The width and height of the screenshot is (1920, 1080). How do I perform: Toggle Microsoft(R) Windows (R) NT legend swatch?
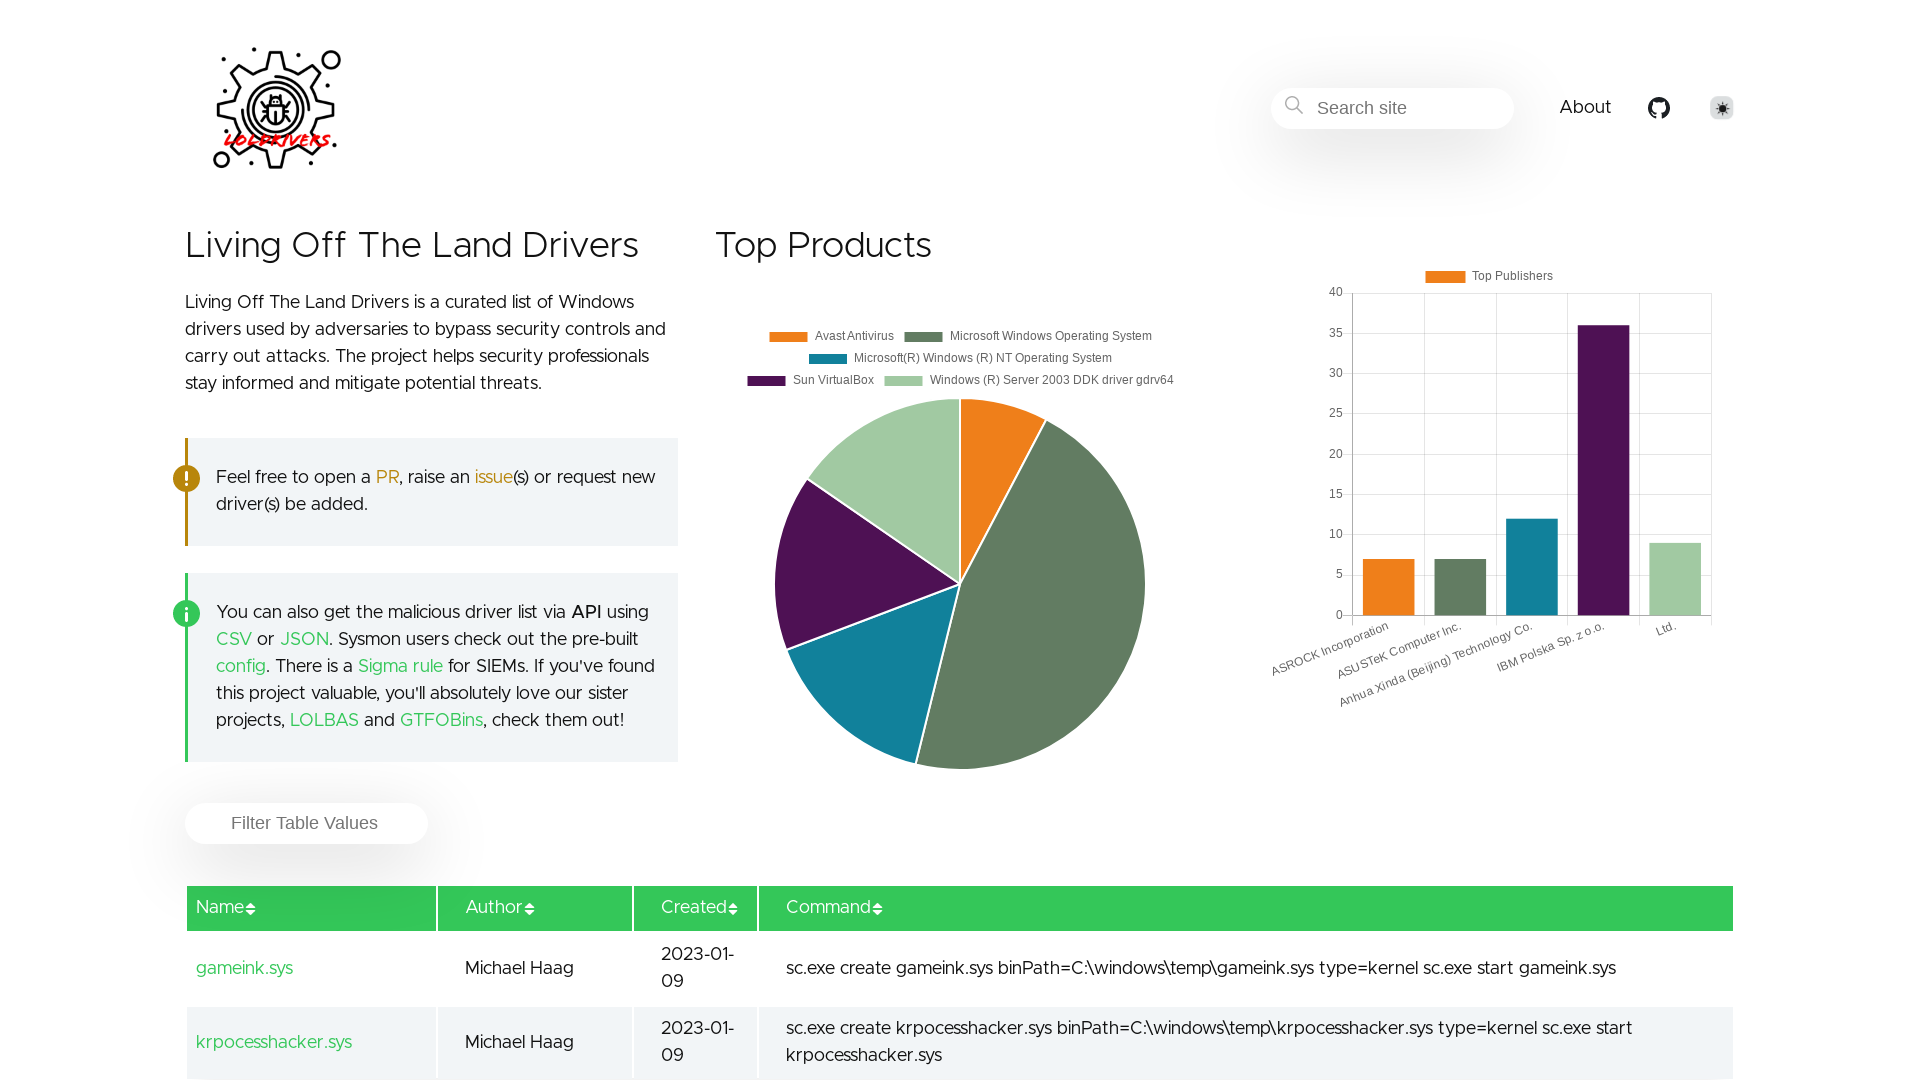click(x=828, y=359)
